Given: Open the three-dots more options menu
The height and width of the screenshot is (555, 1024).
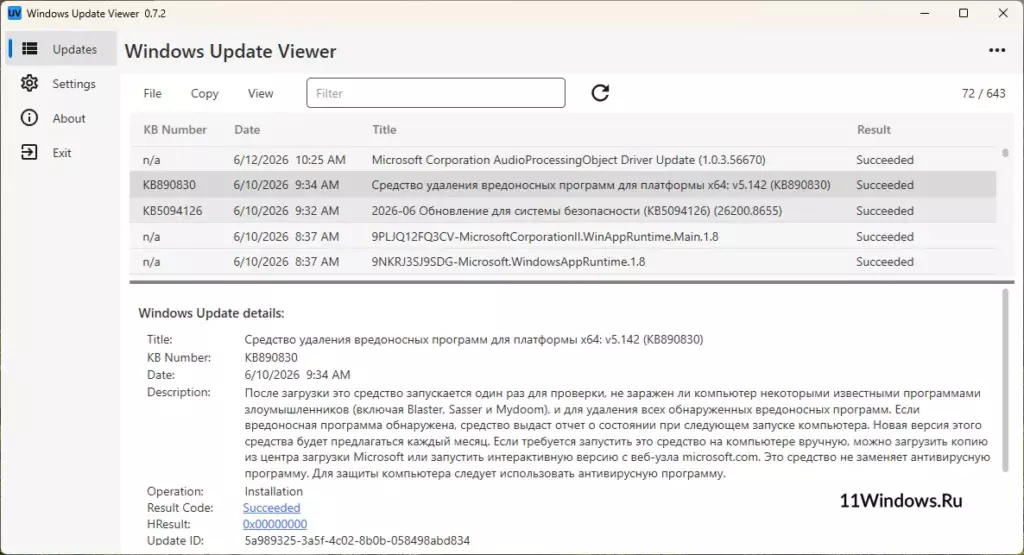Looking at the screenshot, I should coord(997,50).
